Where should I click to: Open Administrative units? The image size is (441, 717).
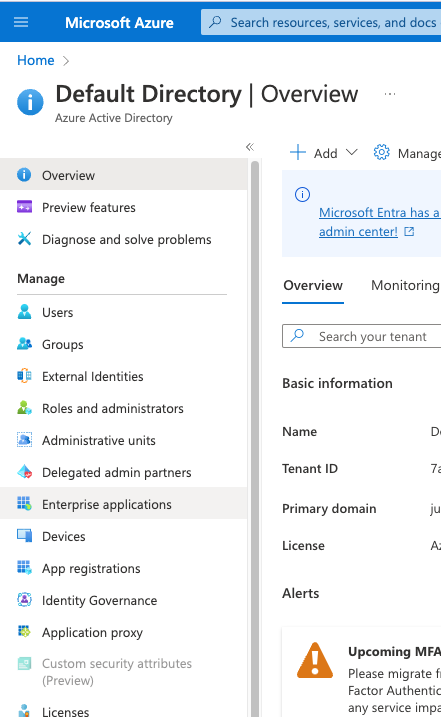[x=124, y=440]
